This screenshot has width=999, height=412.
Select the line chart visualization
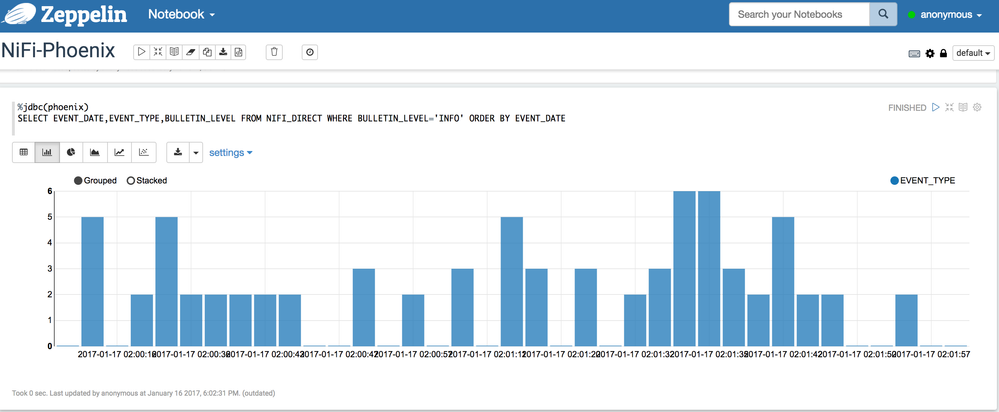(x=119, y=152)
